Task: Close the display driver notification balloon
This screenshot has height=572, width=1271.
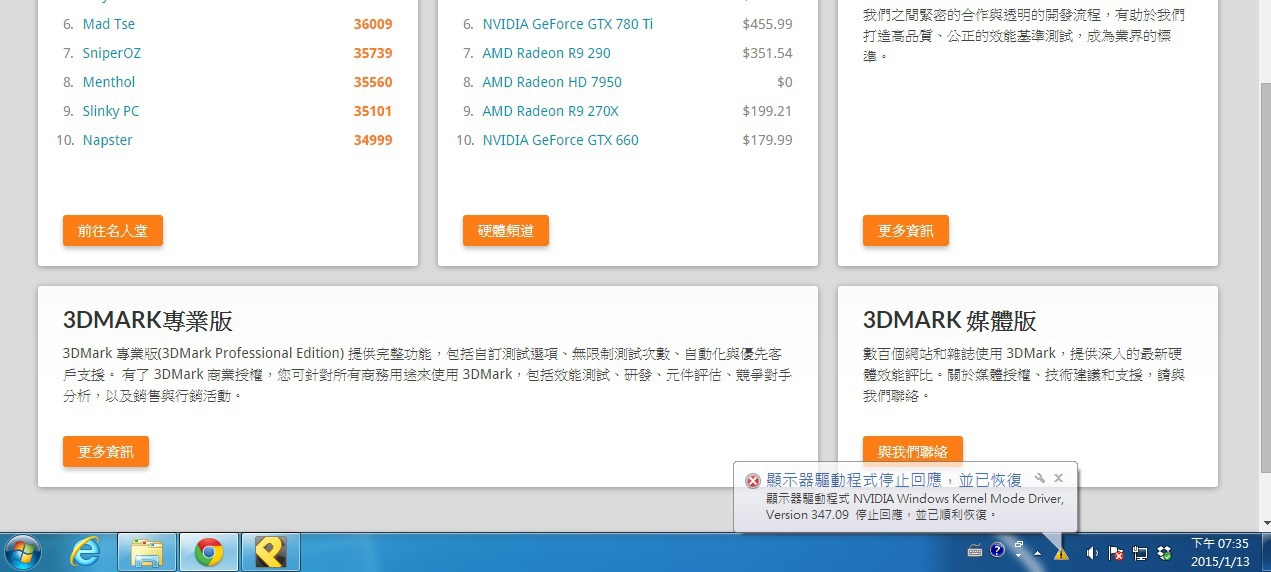Action: (x=1058, y=478)
